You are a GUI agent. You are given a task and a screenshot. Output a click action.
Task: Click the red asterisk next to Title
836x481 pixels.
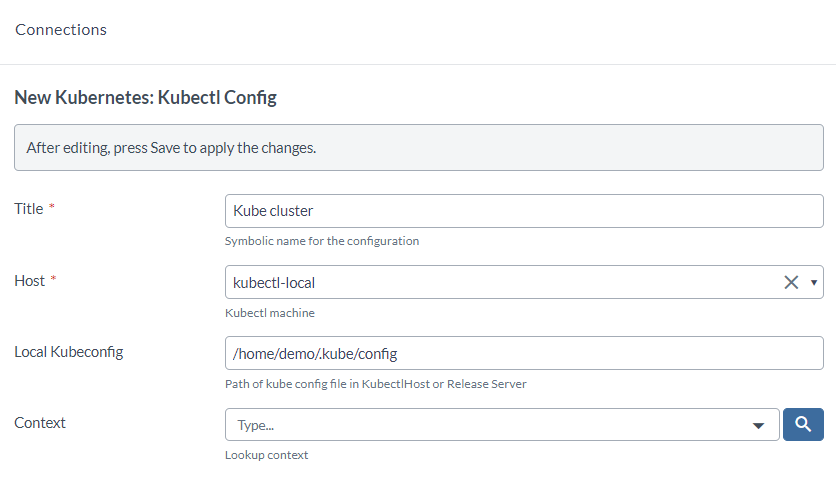click(52, 209)
